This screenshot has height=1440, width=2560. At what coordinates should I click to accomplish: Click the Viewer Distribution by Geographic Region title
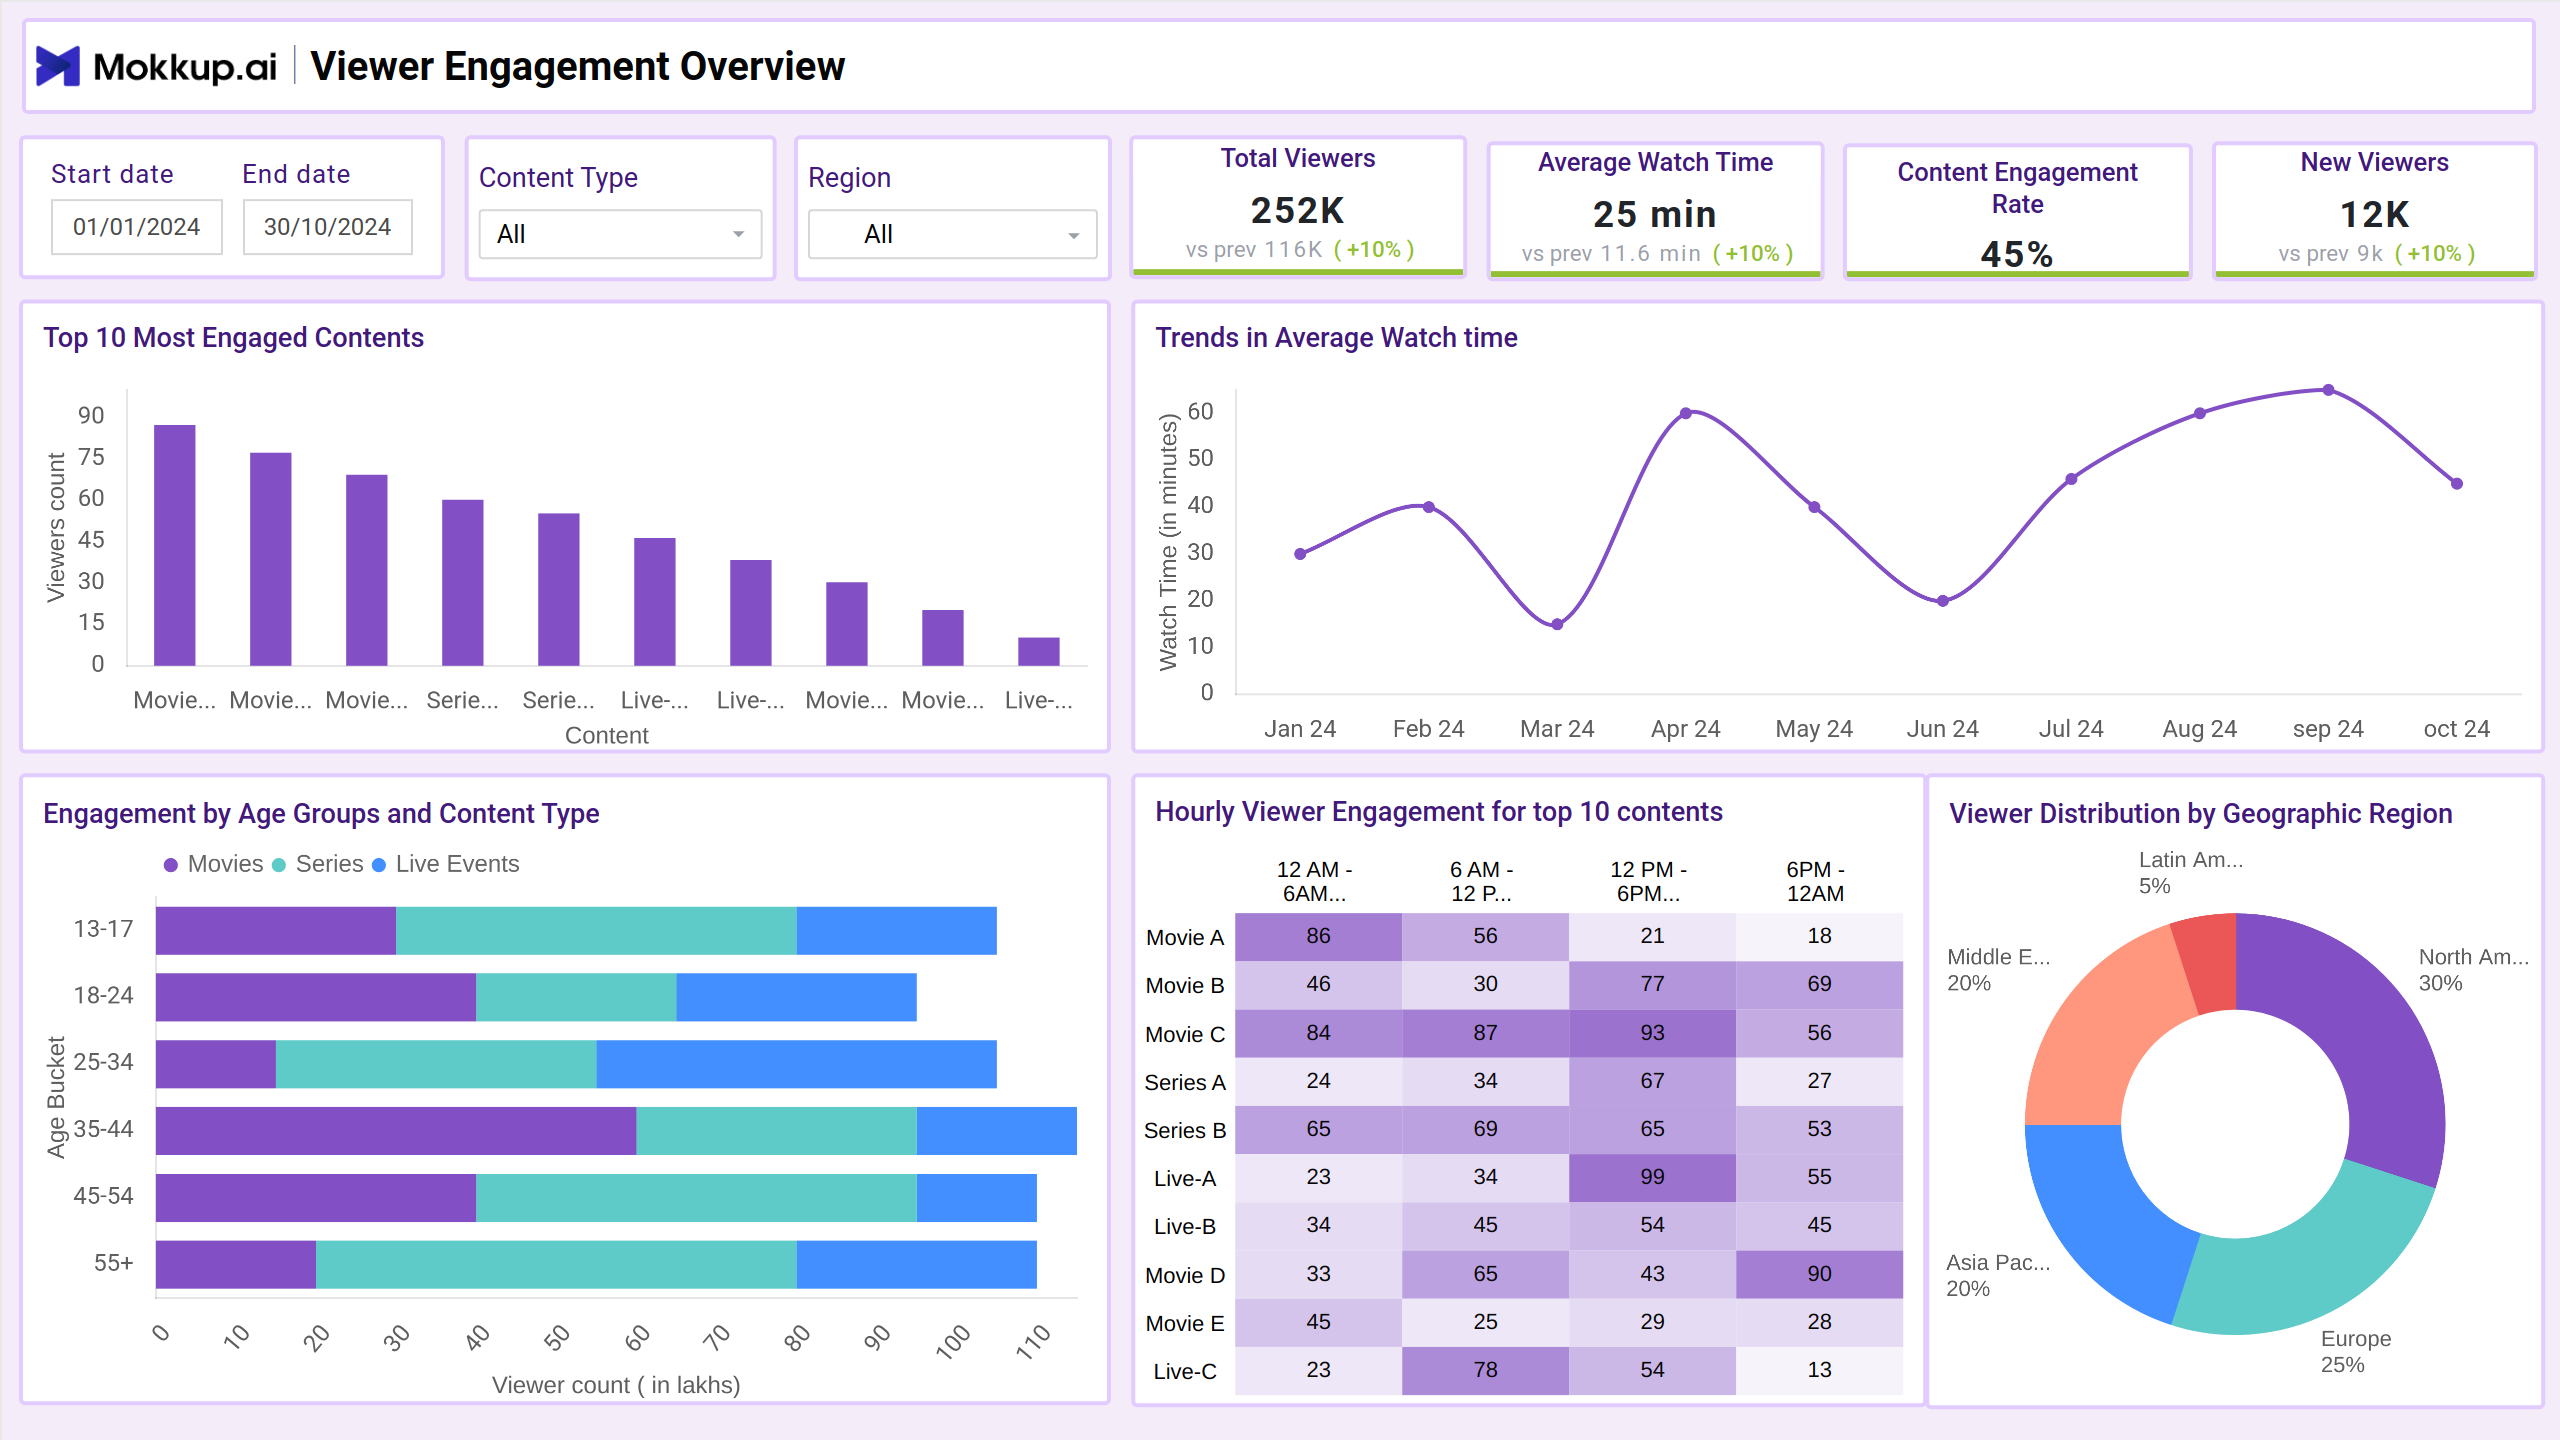(x=2200, y=814)
